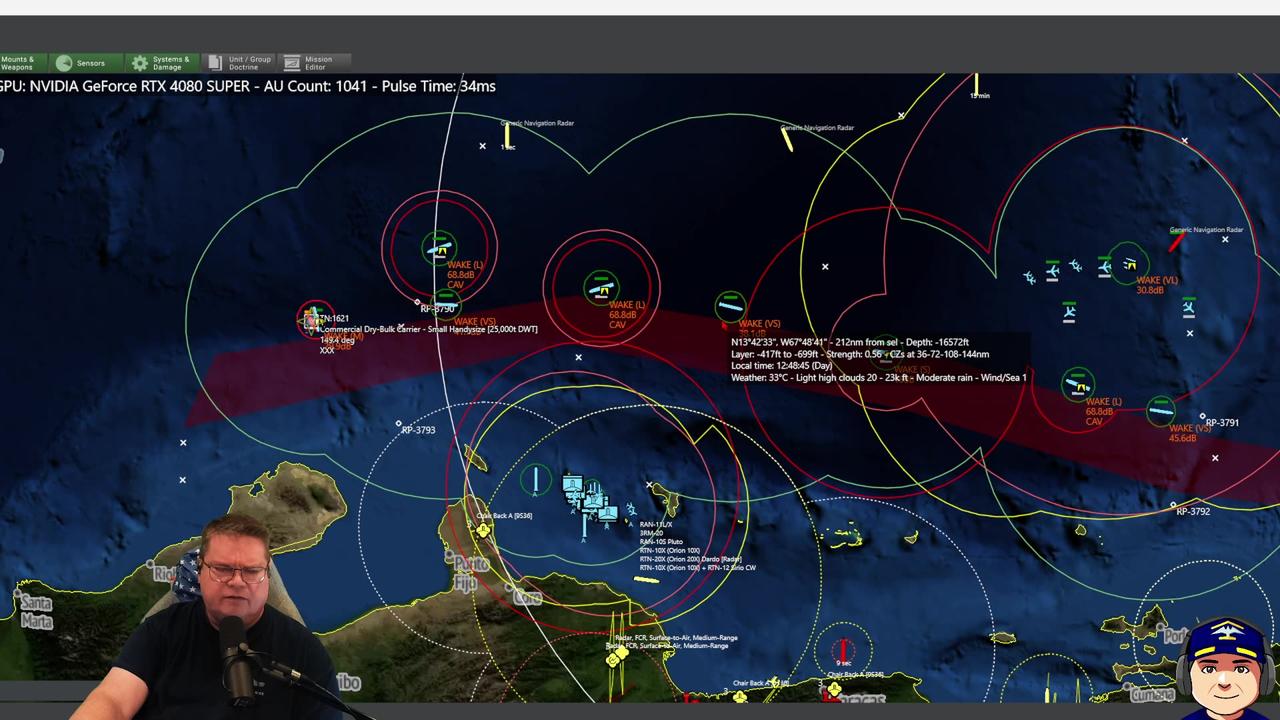This screenshot has height=720, width=1280.
Task: Select aircraft with WAKE (VL) 30.8dB label
Action: pos(1128,264)
